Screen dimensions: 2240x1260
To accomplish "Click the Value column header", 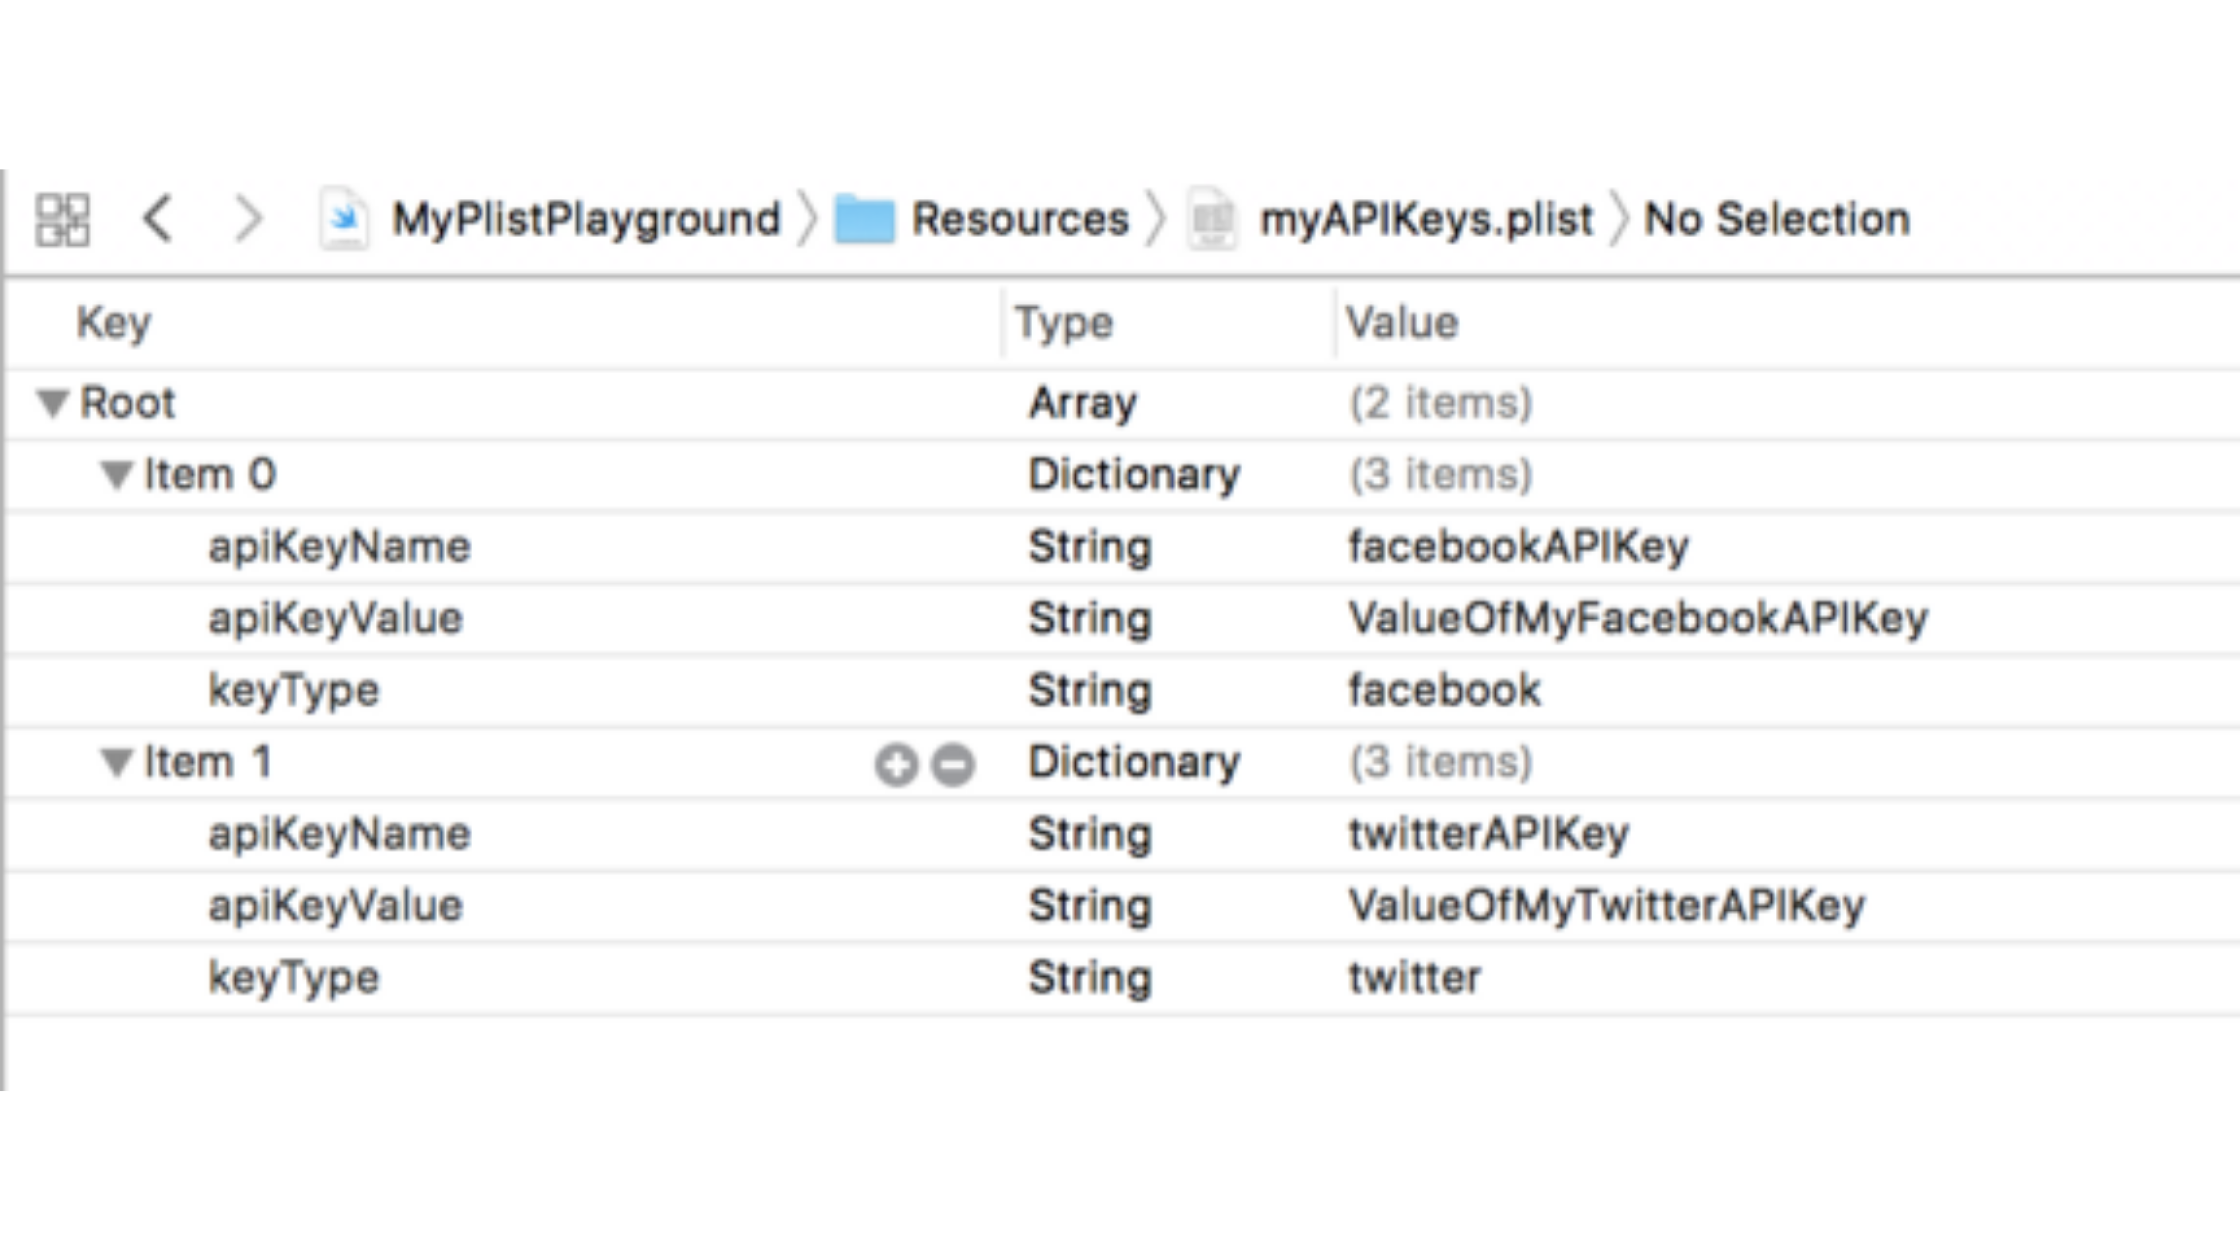I will coord(1402,323).
